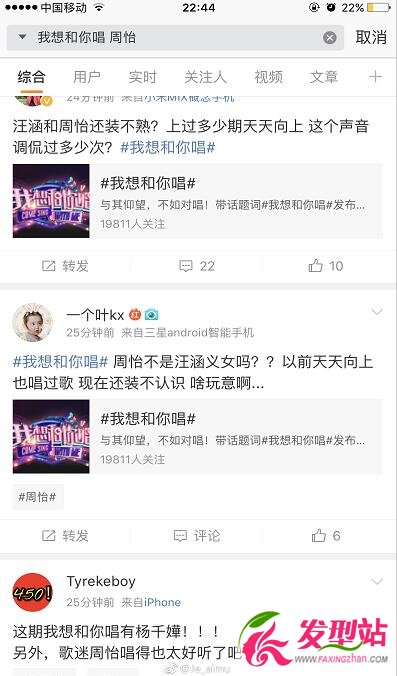Switch to the 实时 tab

click(x=142, y=77)
